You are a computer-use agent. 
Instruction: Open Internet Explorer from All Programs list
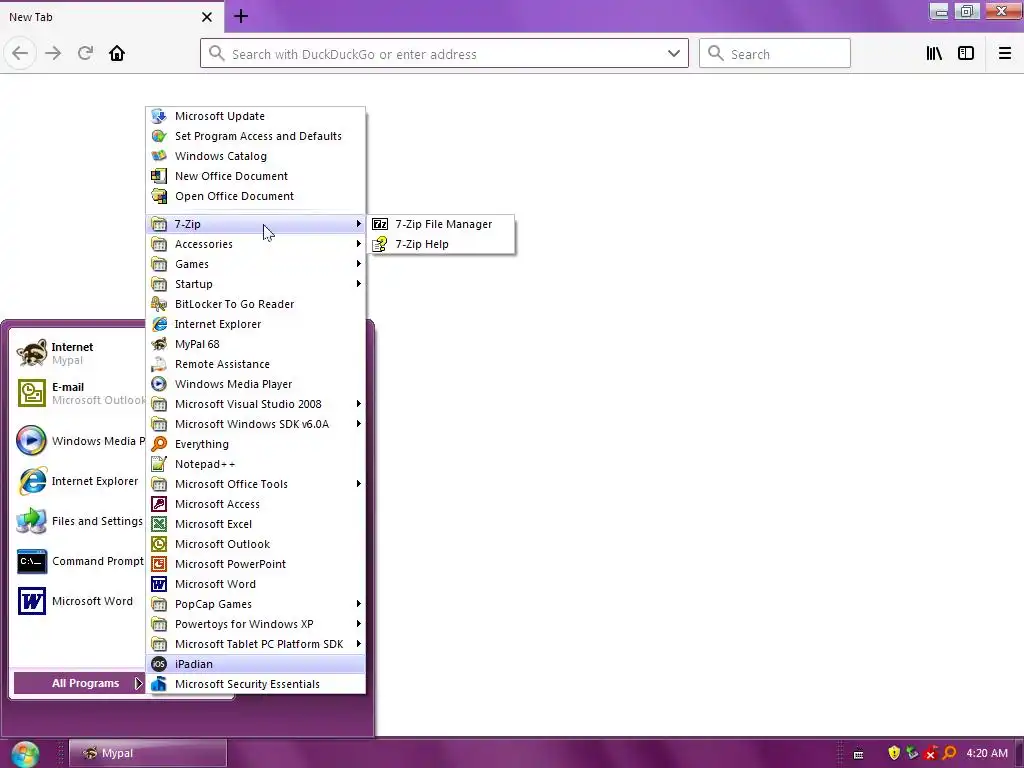click(x=255, y=324)
